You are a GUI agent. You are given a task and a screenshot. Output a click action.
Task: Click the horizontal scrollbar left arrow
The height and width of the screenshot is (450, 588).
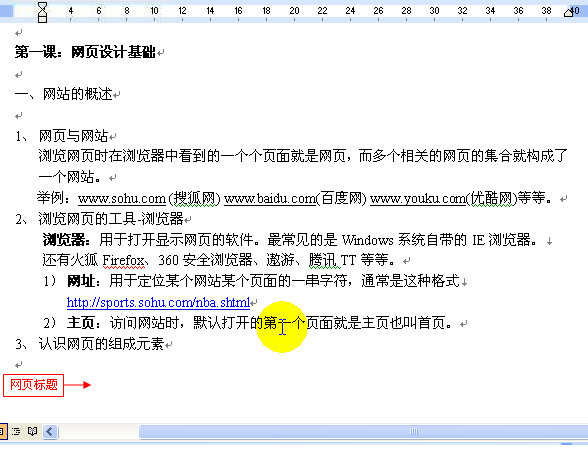(x=50, y=431)
